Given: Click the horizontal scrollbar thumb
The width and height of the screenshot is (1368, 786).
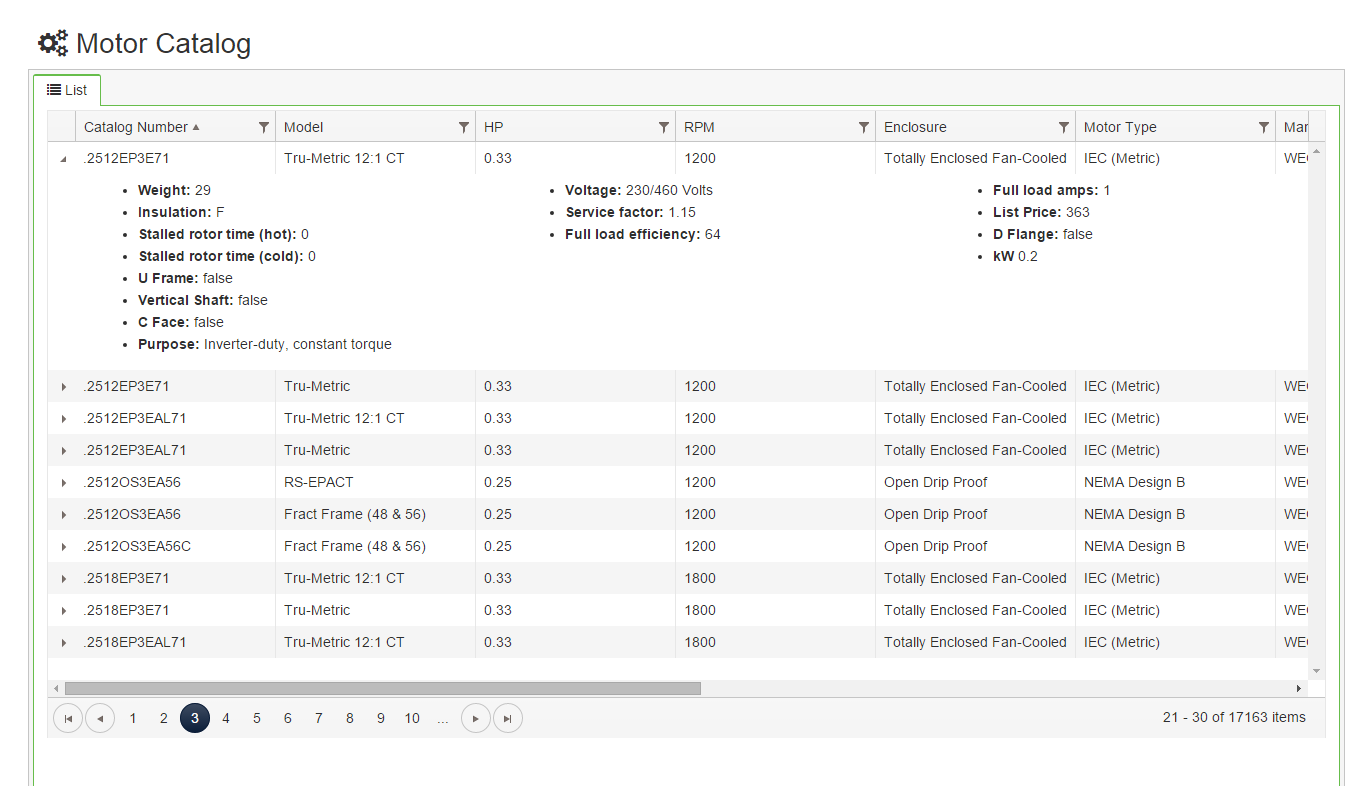Looking at the screenshot, I should click(382, 688).
